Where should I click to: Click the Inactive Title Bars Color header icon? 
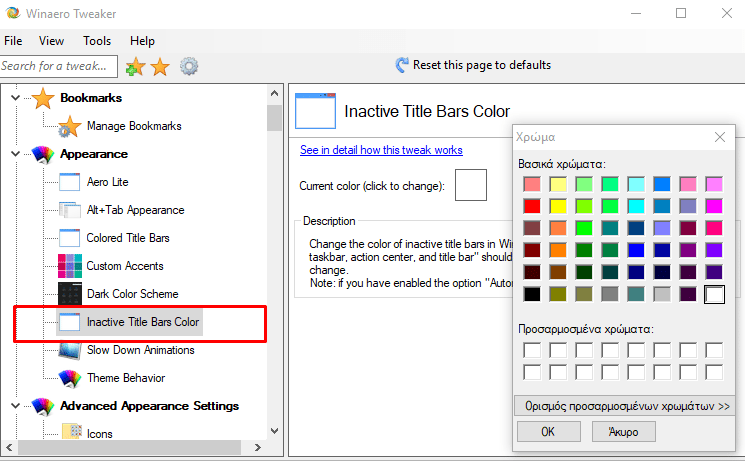(315, 111)
